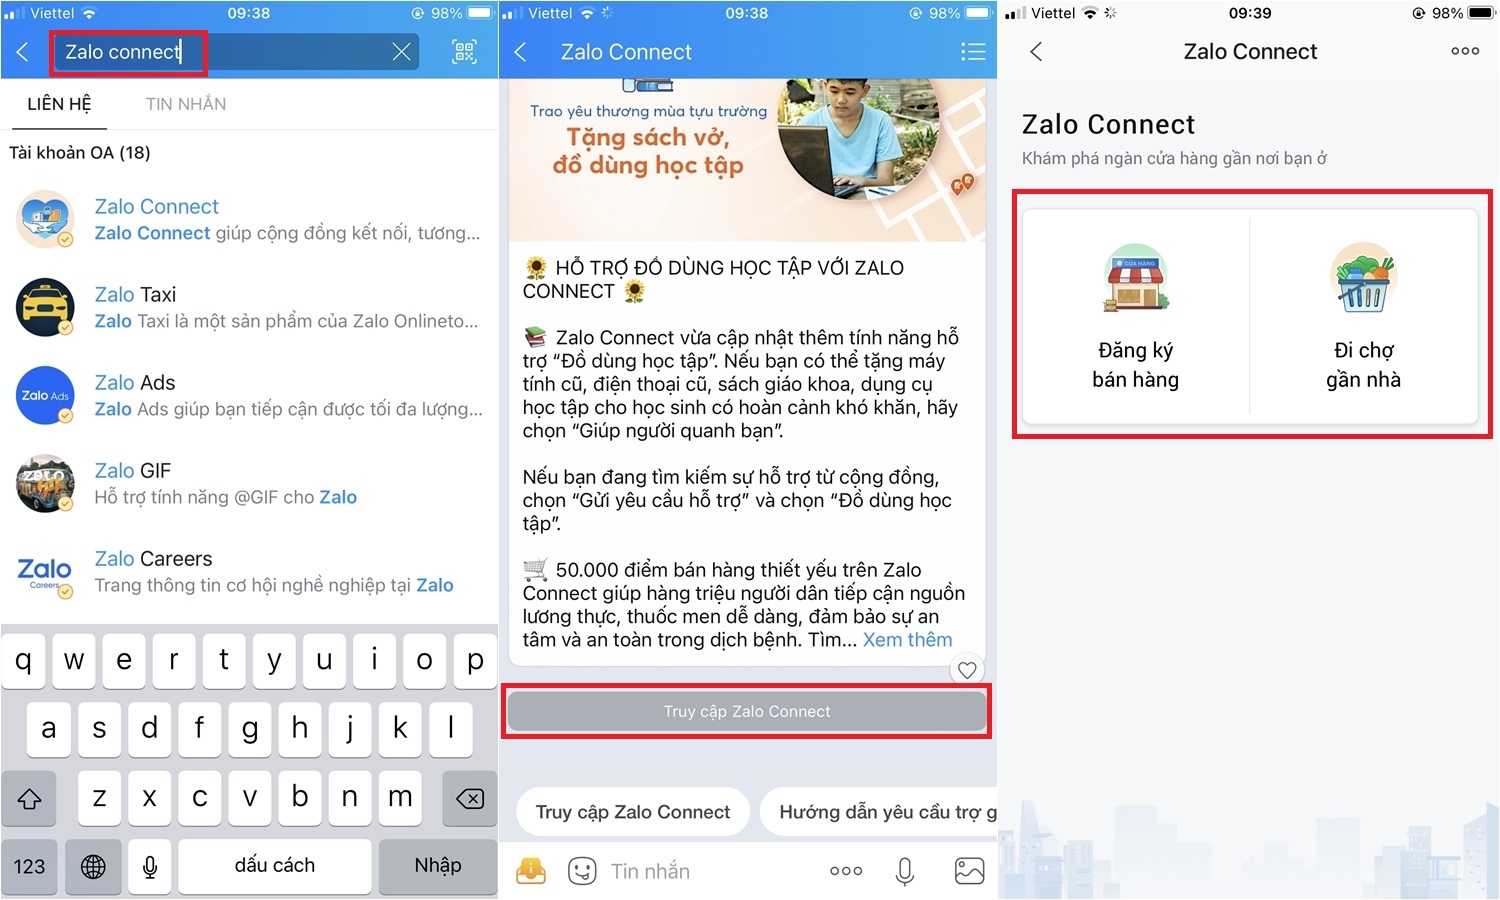The height and width of the screenshot is (900, 1500).
Task: Expand the message with Xem thêm
Action: pos(907,640)
